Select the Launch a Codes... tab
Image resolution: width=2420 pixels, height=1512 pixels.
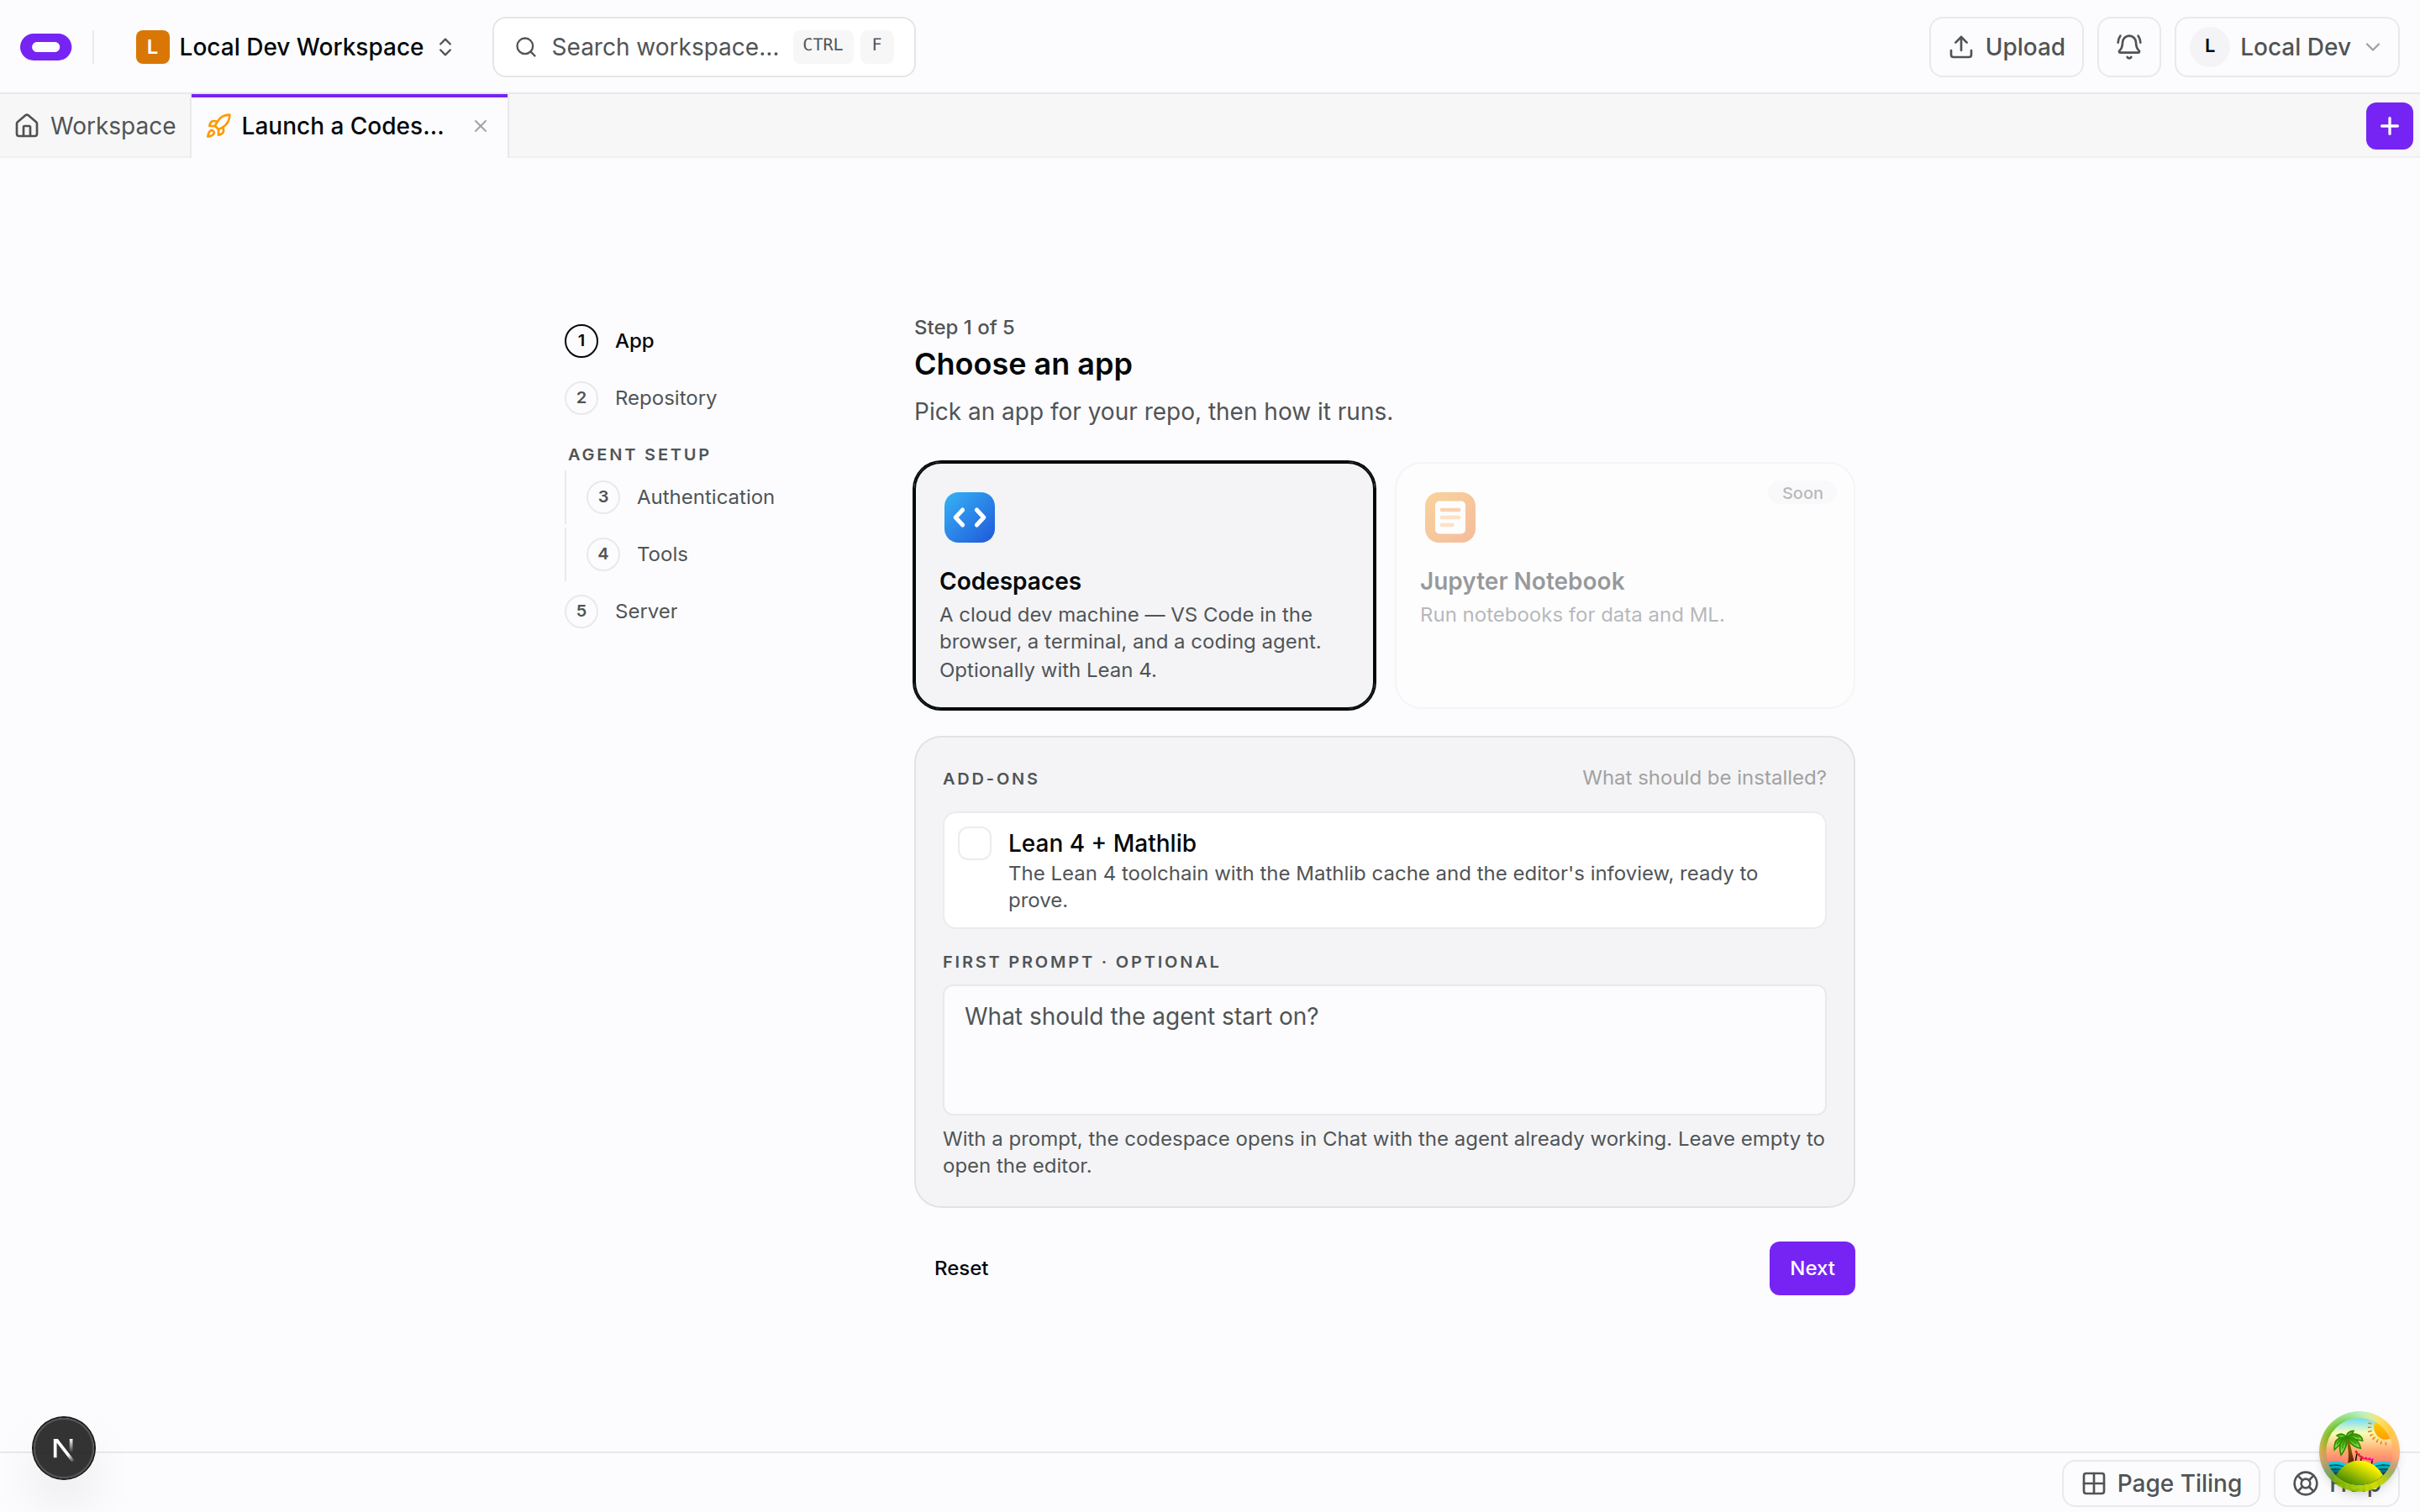[x=349, y=126]
